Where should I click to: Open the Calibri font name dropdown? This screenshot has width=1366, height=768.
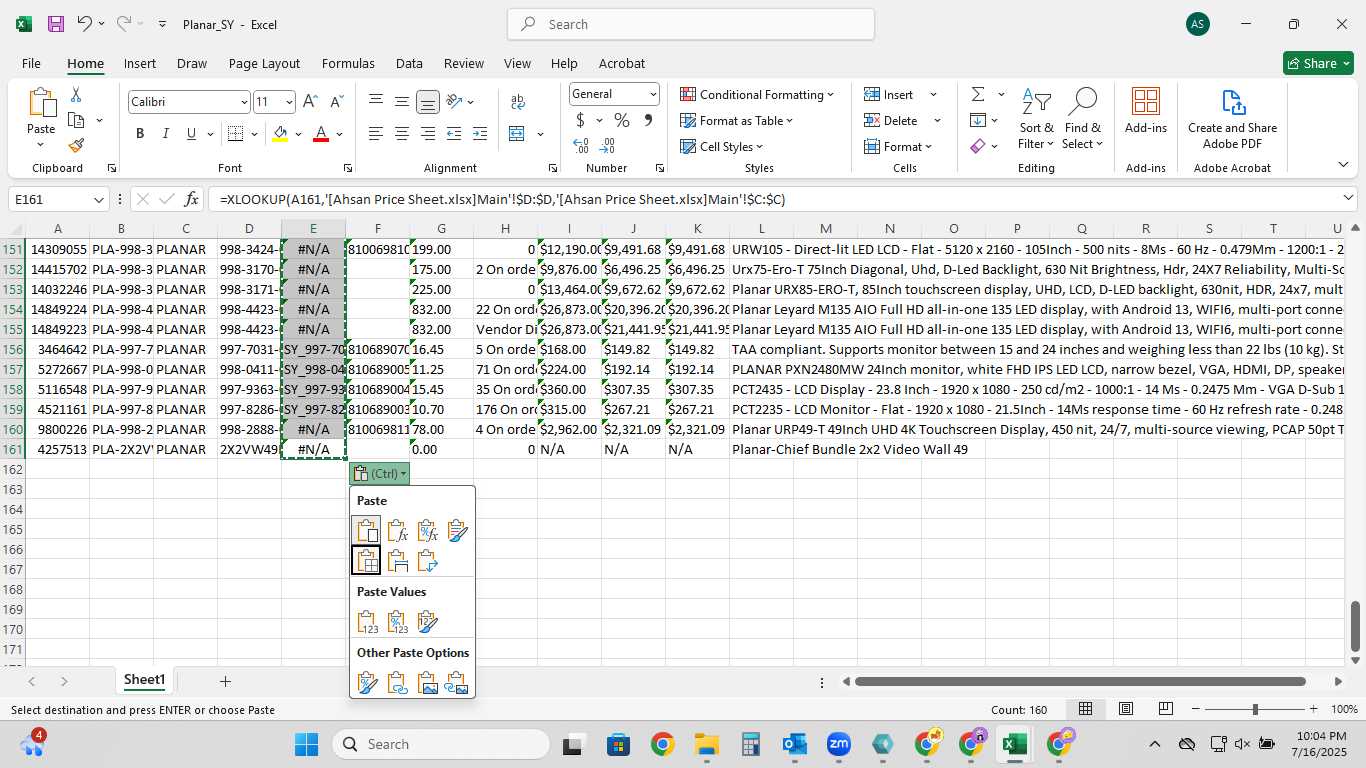244,102
